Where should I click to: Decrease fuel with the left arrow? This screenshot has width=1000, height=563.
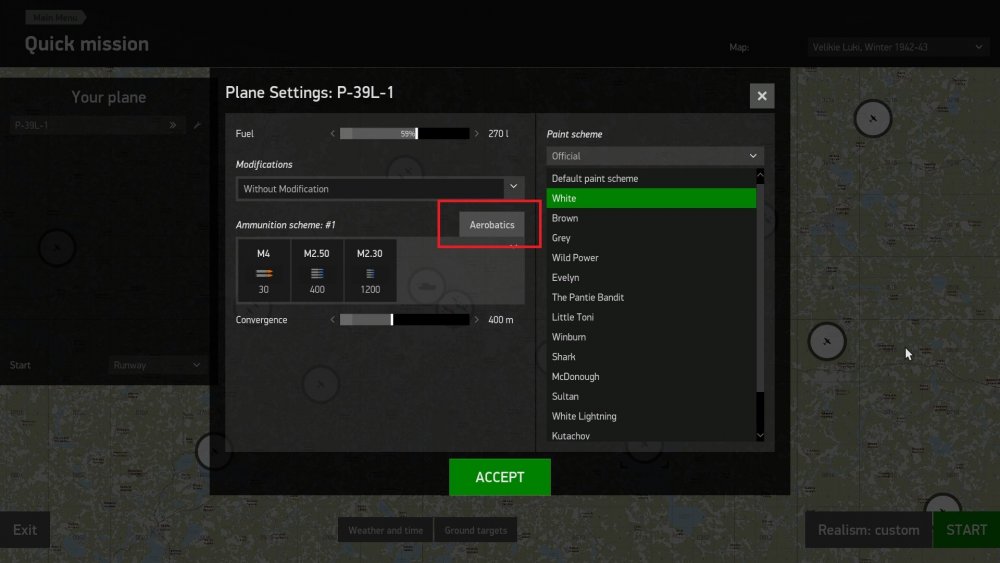point(332,134)
